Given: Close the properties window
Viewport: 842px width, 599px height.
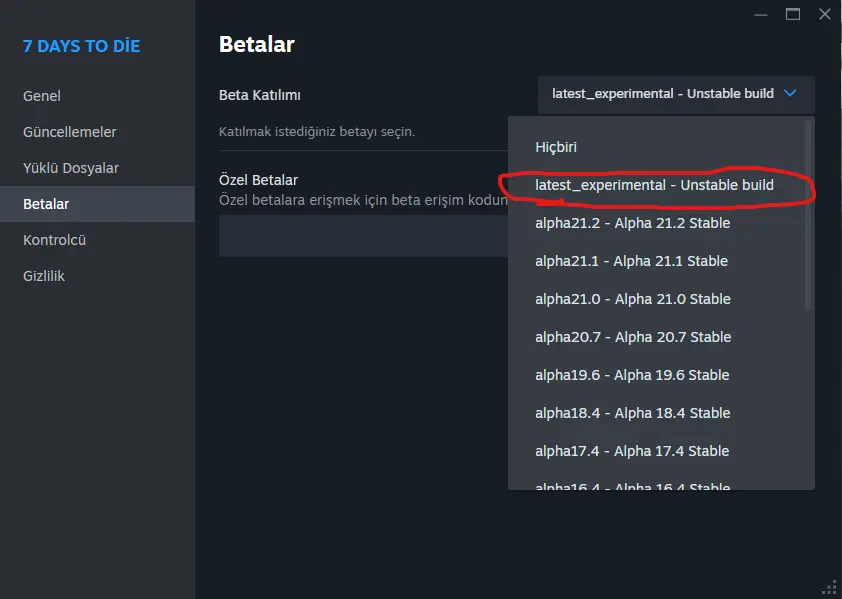Looking at the screenshot, I should pos(825,15).
